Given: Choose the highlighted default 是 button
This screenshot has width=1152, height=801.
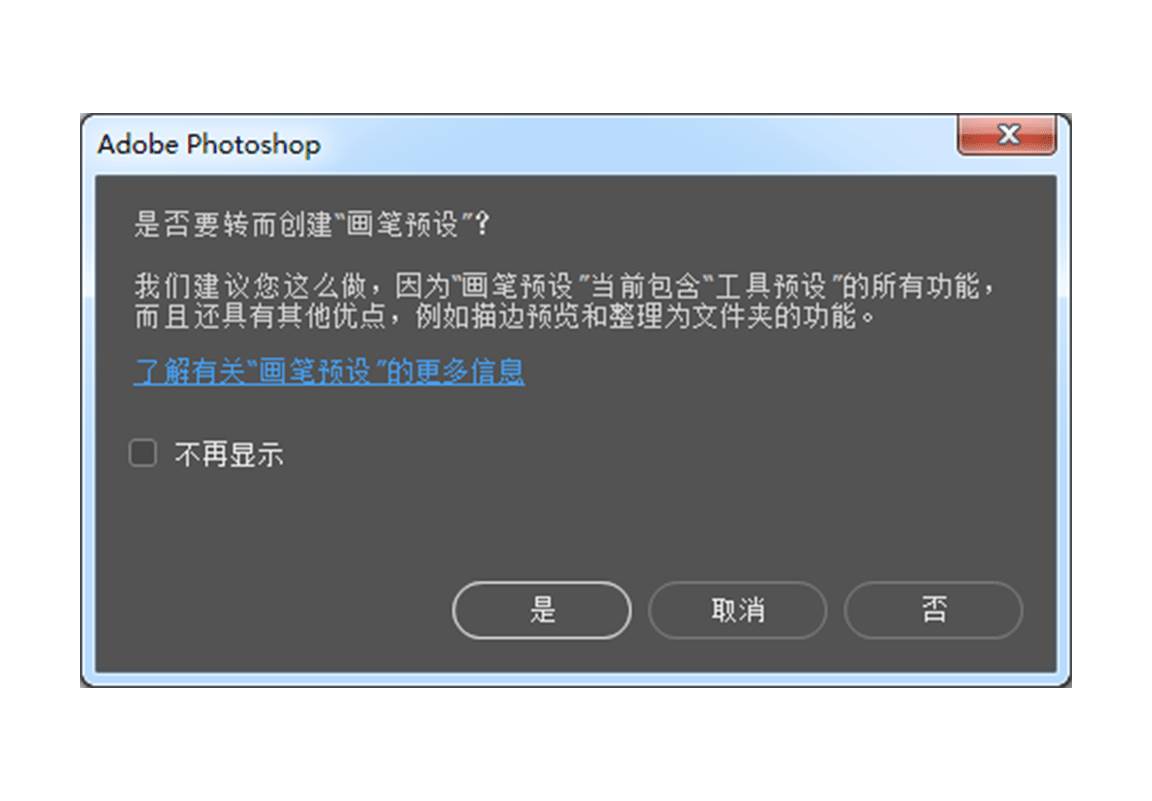Looking at the screenshot, I should (x=541, y=610).
